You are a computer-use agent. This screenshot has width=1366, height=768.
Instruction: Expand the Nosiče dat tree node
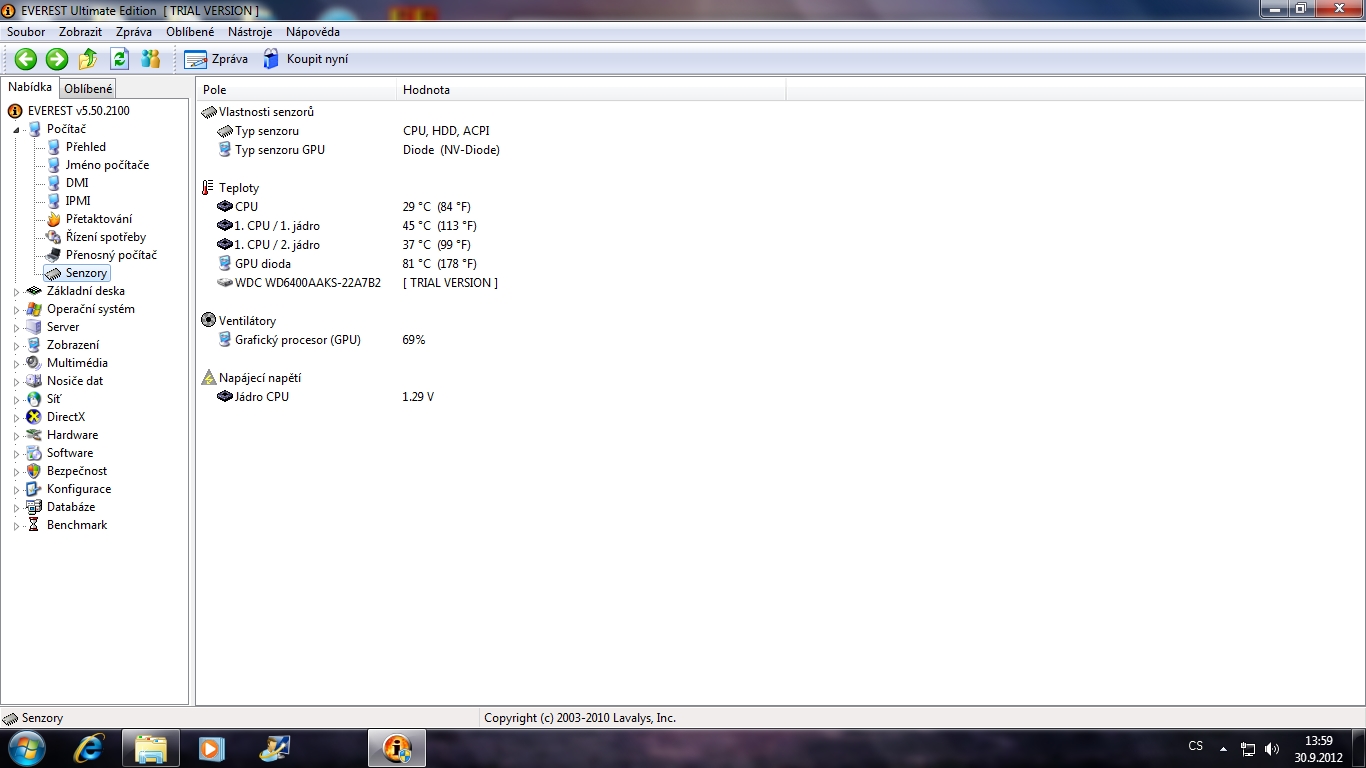coord(16,381)
